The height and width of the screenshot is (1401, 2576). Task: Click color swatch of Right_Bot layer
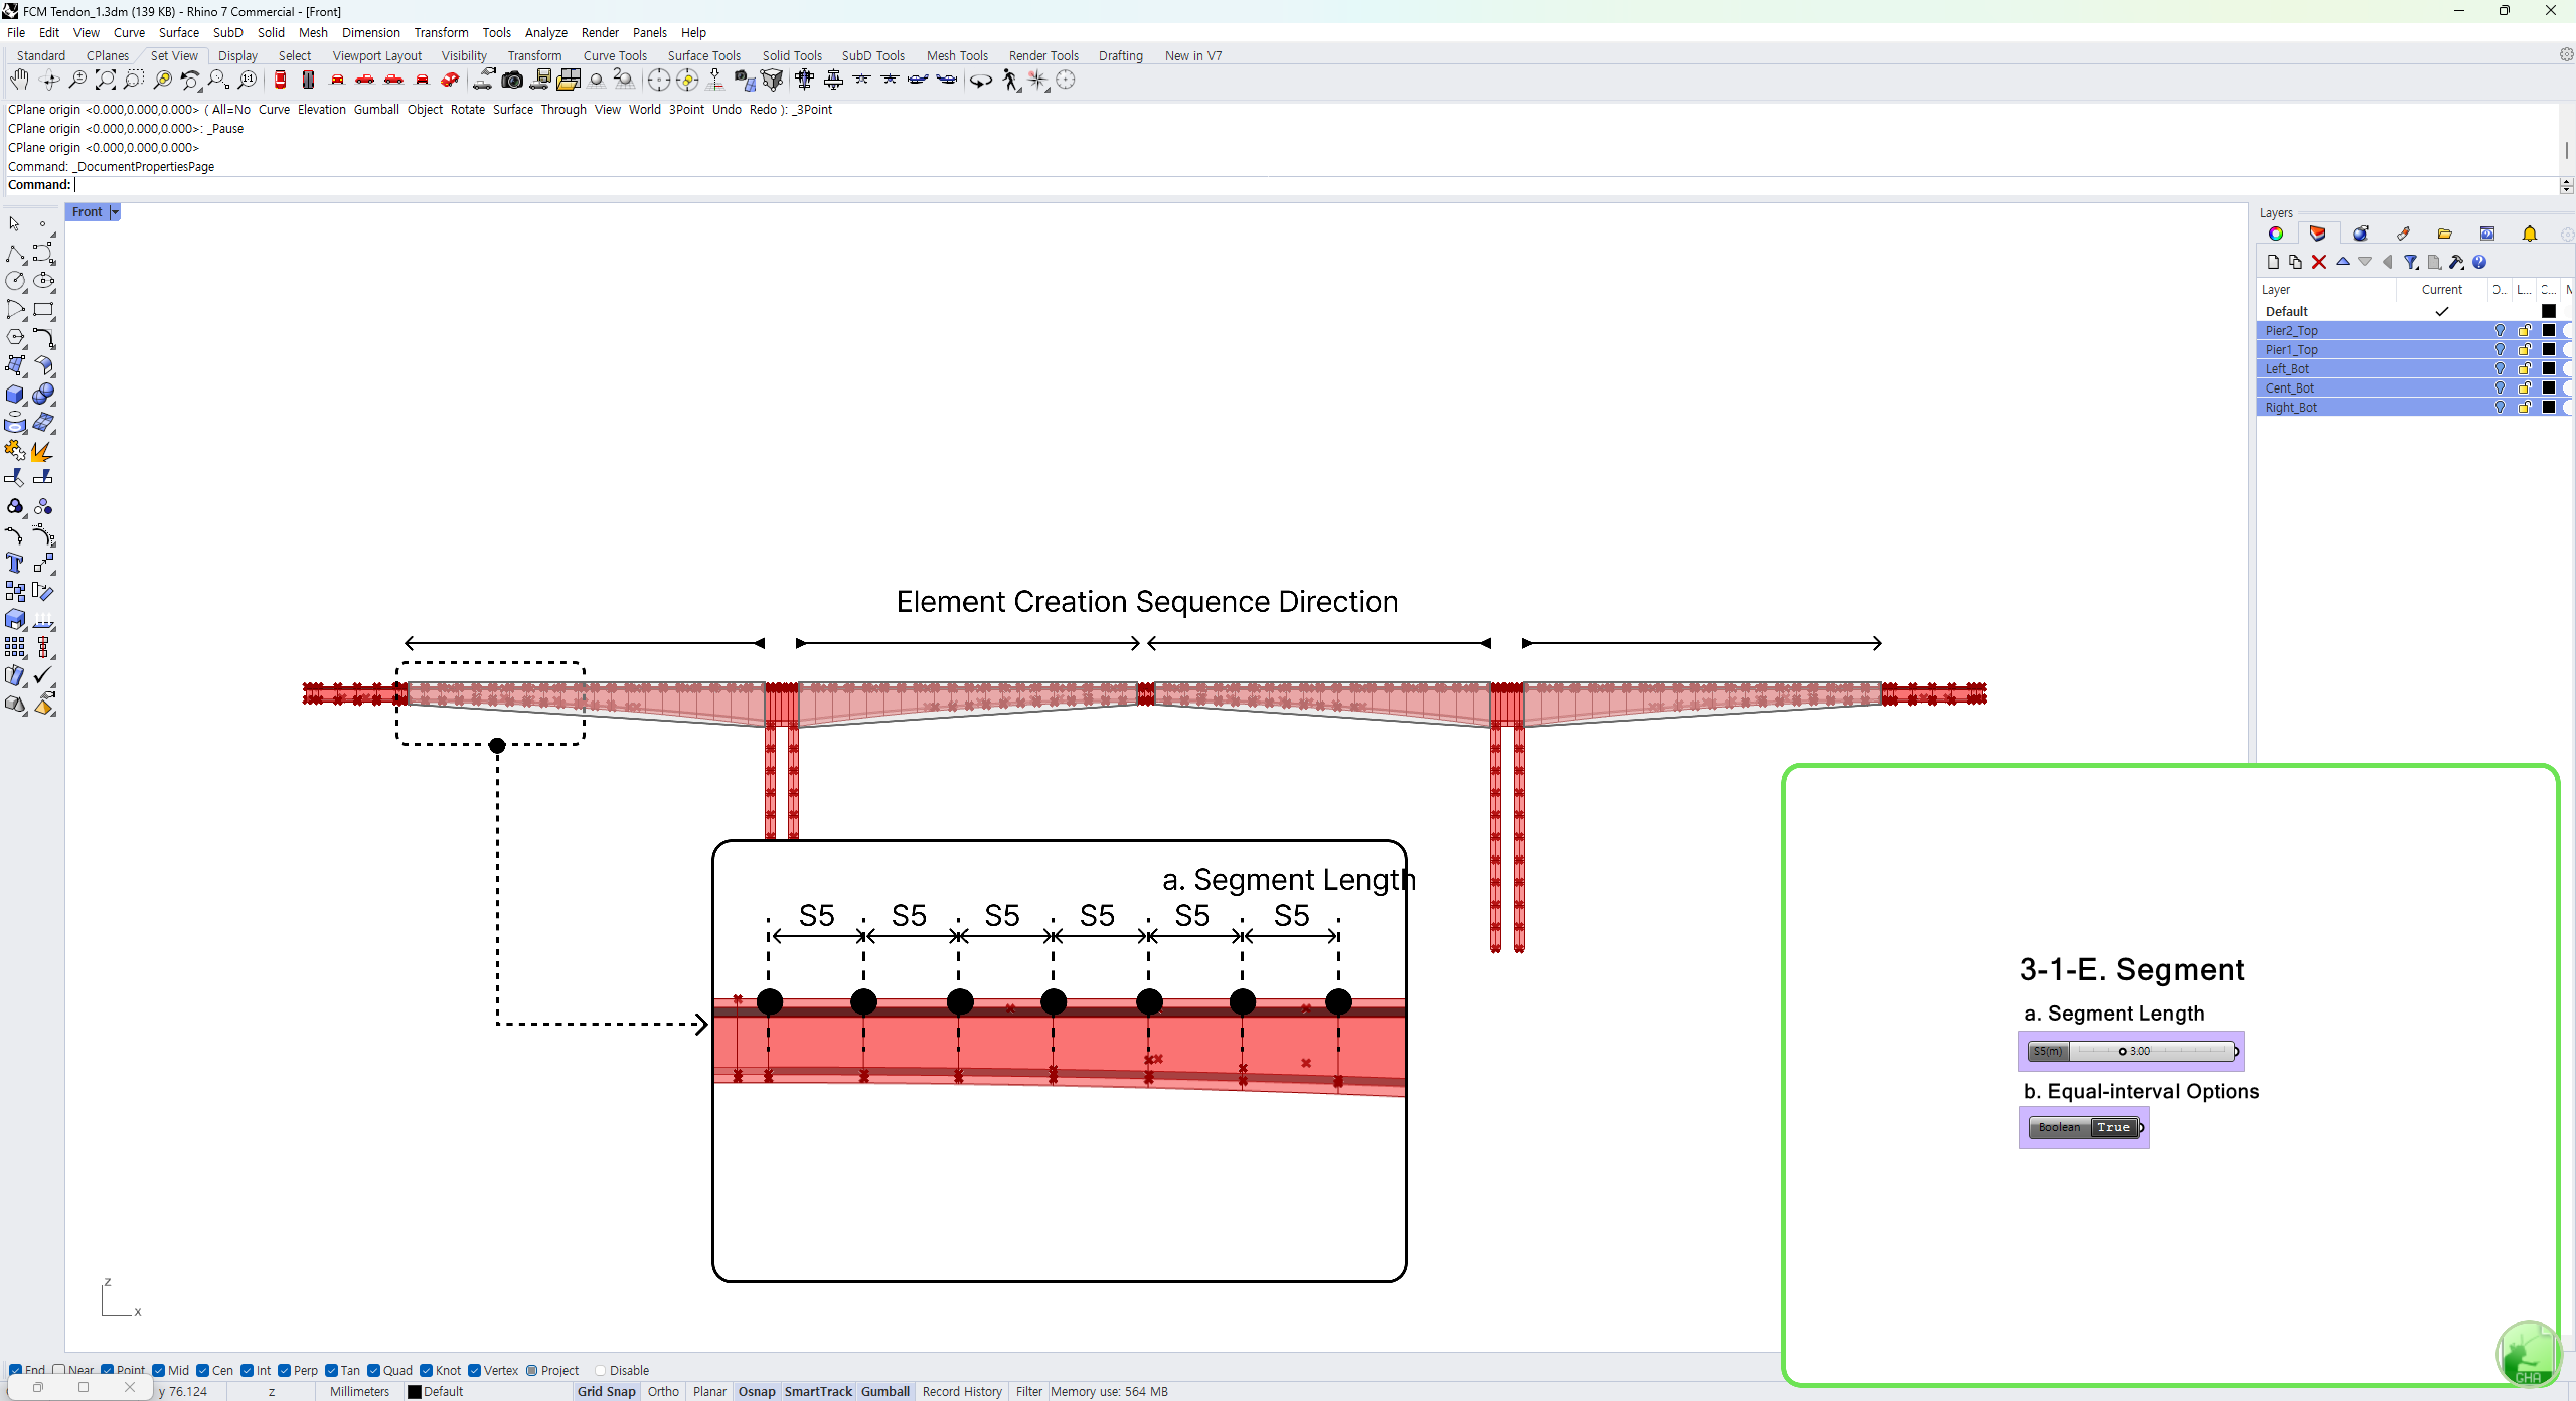[x=2549, y=407]
